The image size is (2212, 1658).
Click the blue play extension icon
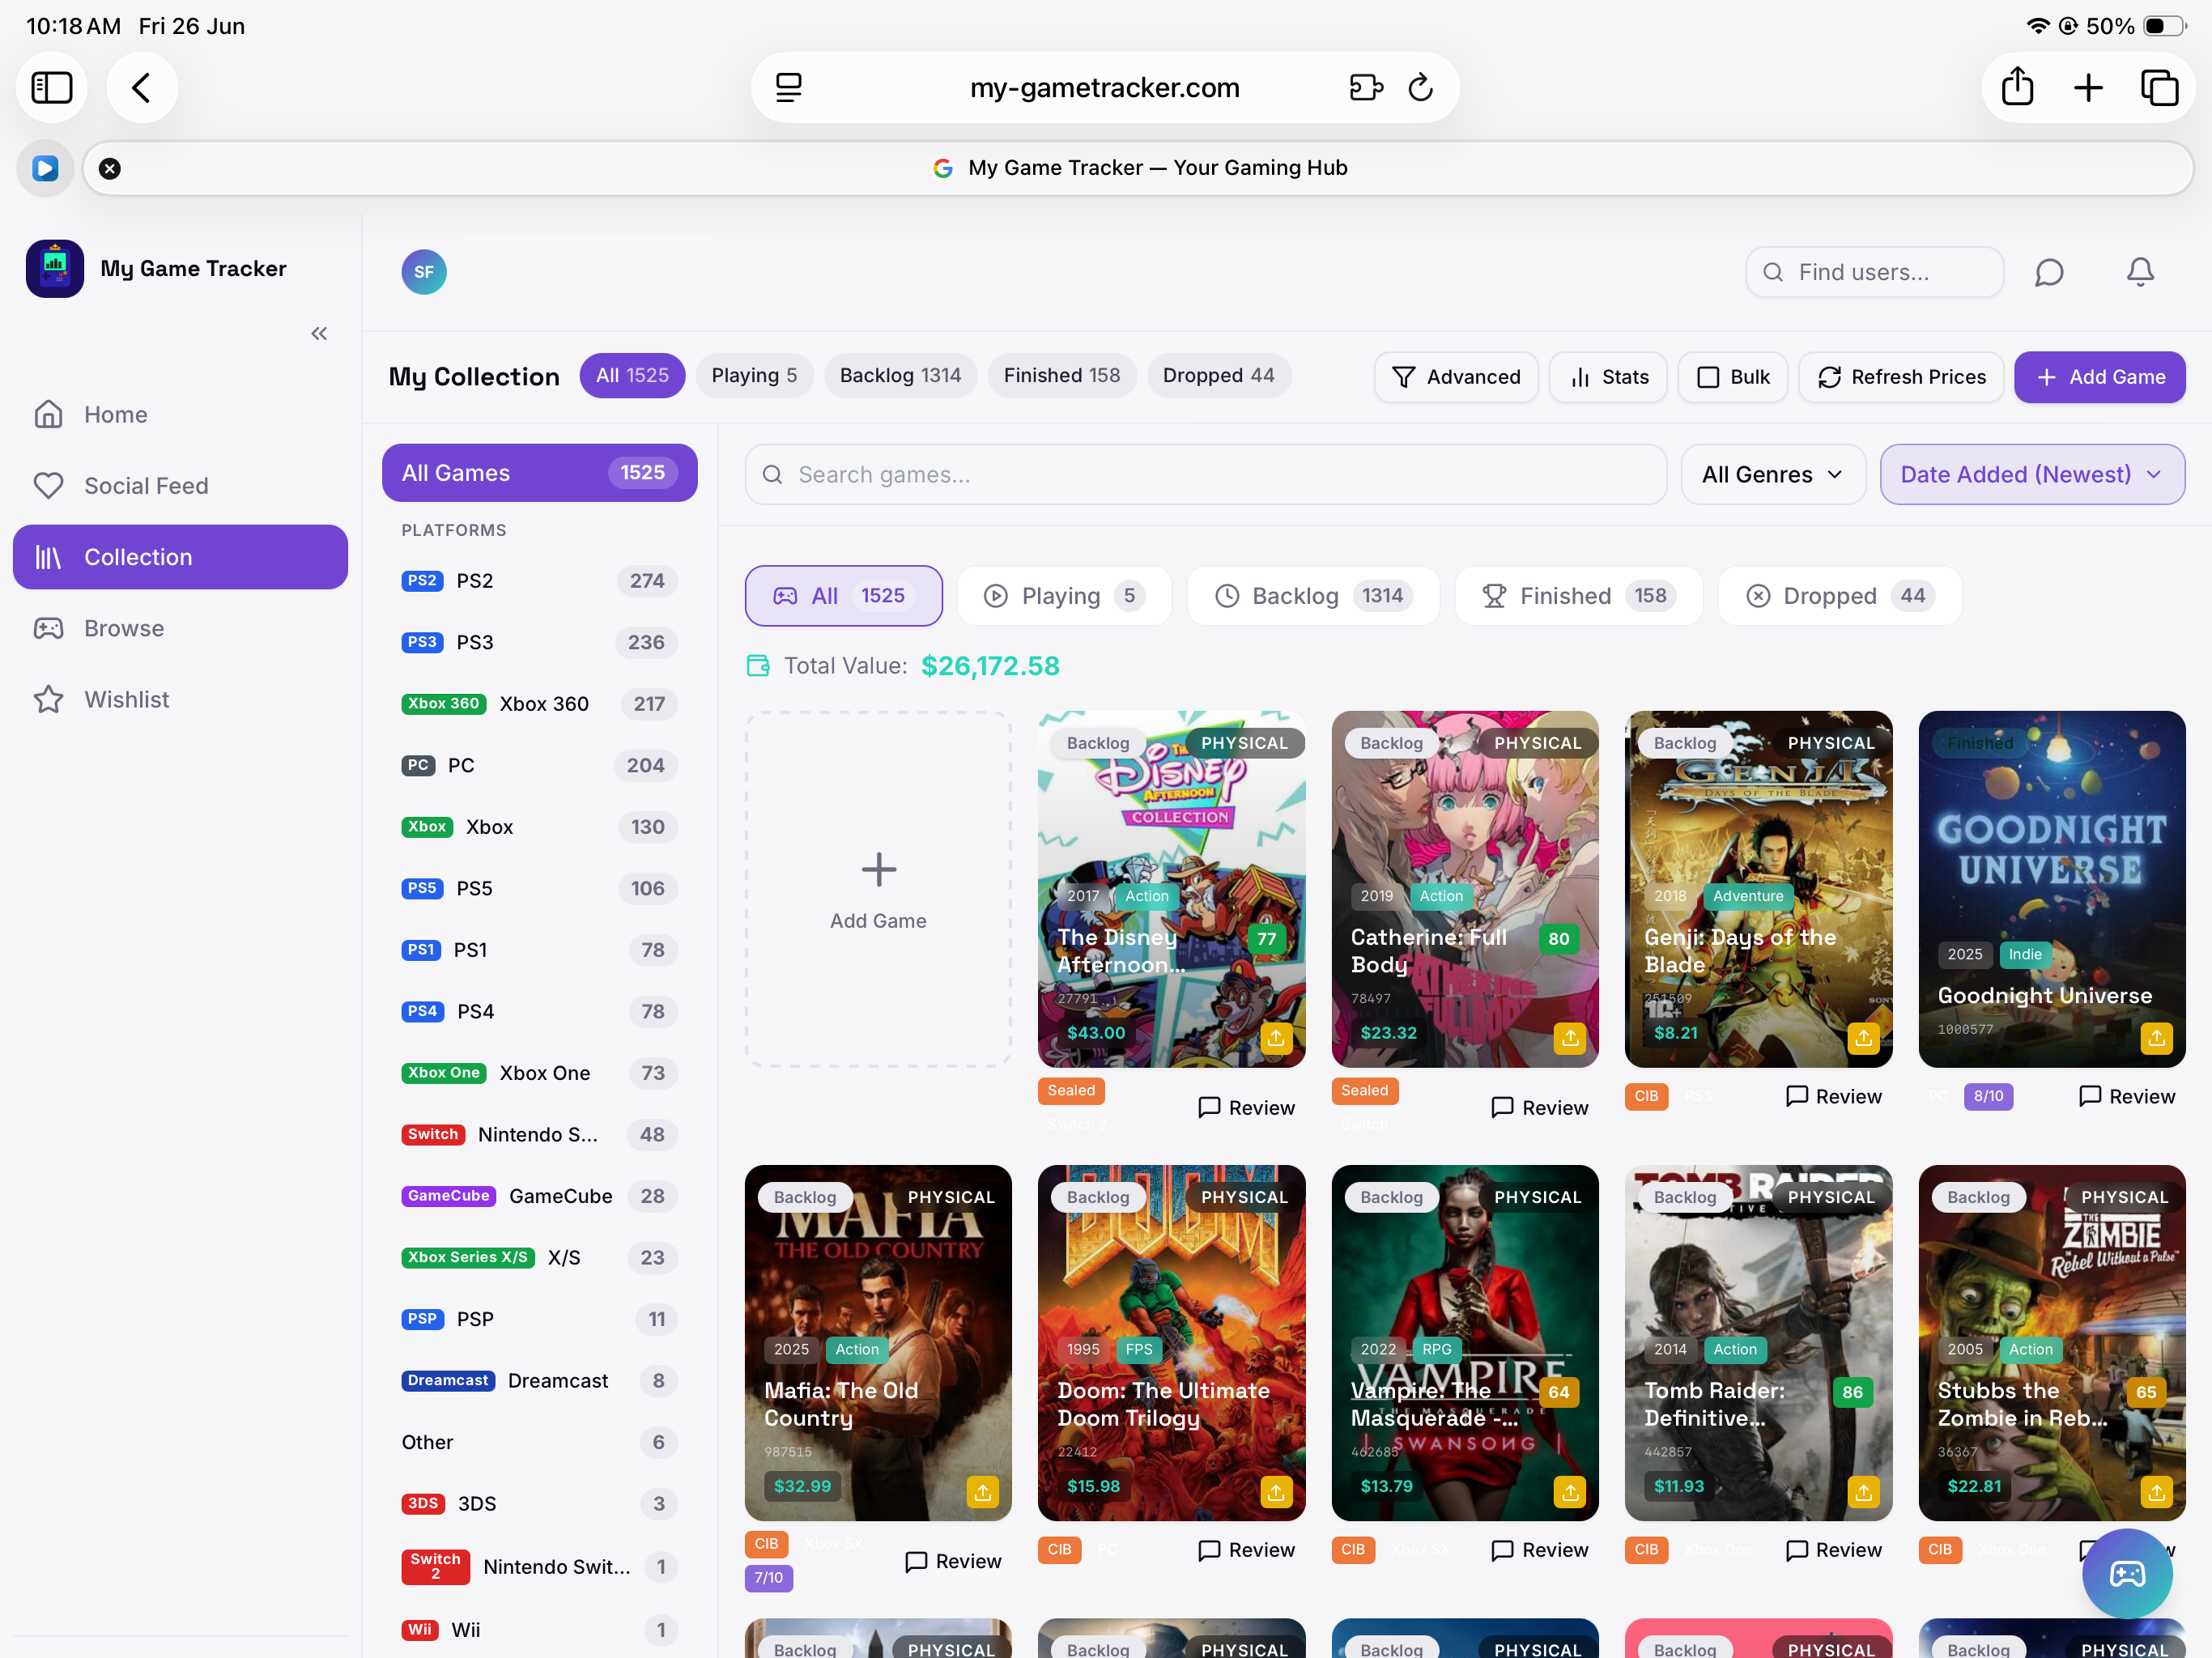tap(45, 168)
